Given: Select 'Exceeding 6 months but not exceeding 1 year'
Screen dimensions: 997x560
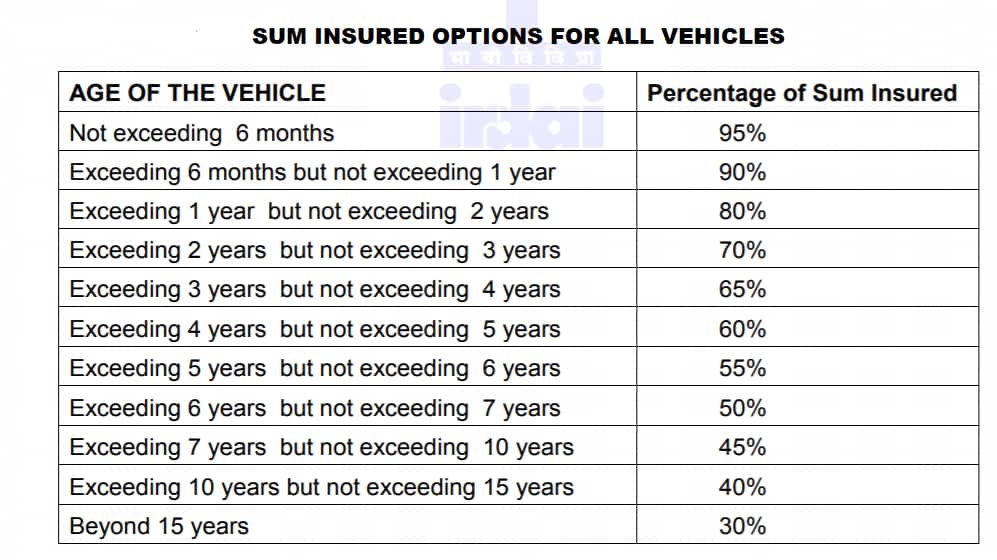Looking at the screenshot, I should pyautogui.click(x=312, y=172).
